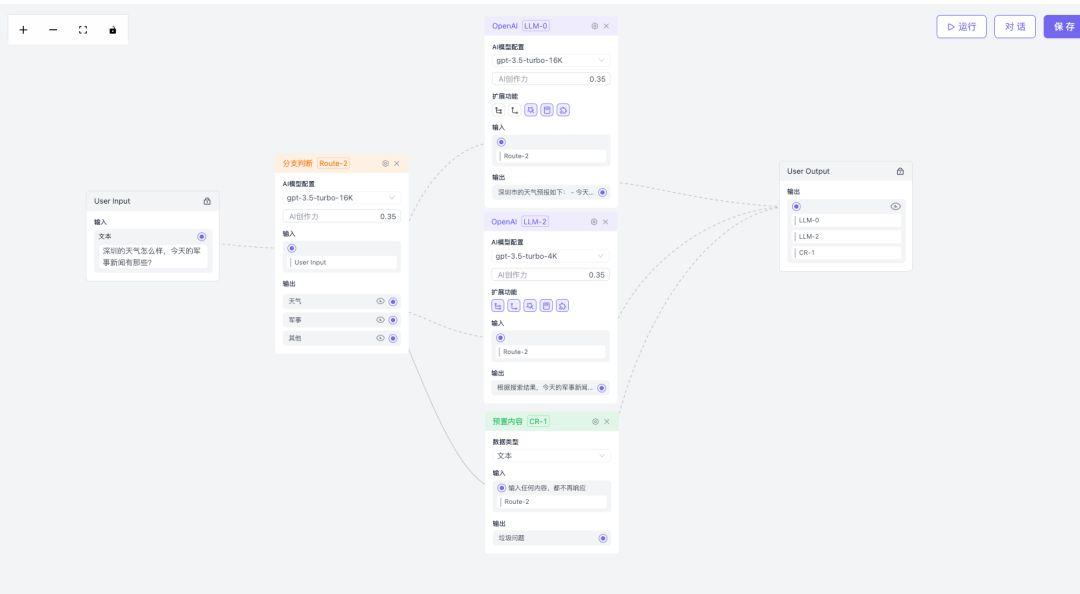Expand the 数据类型 dropdown in CR-1
Viewport: 1080px width, 594px height.
coord(552,456)
